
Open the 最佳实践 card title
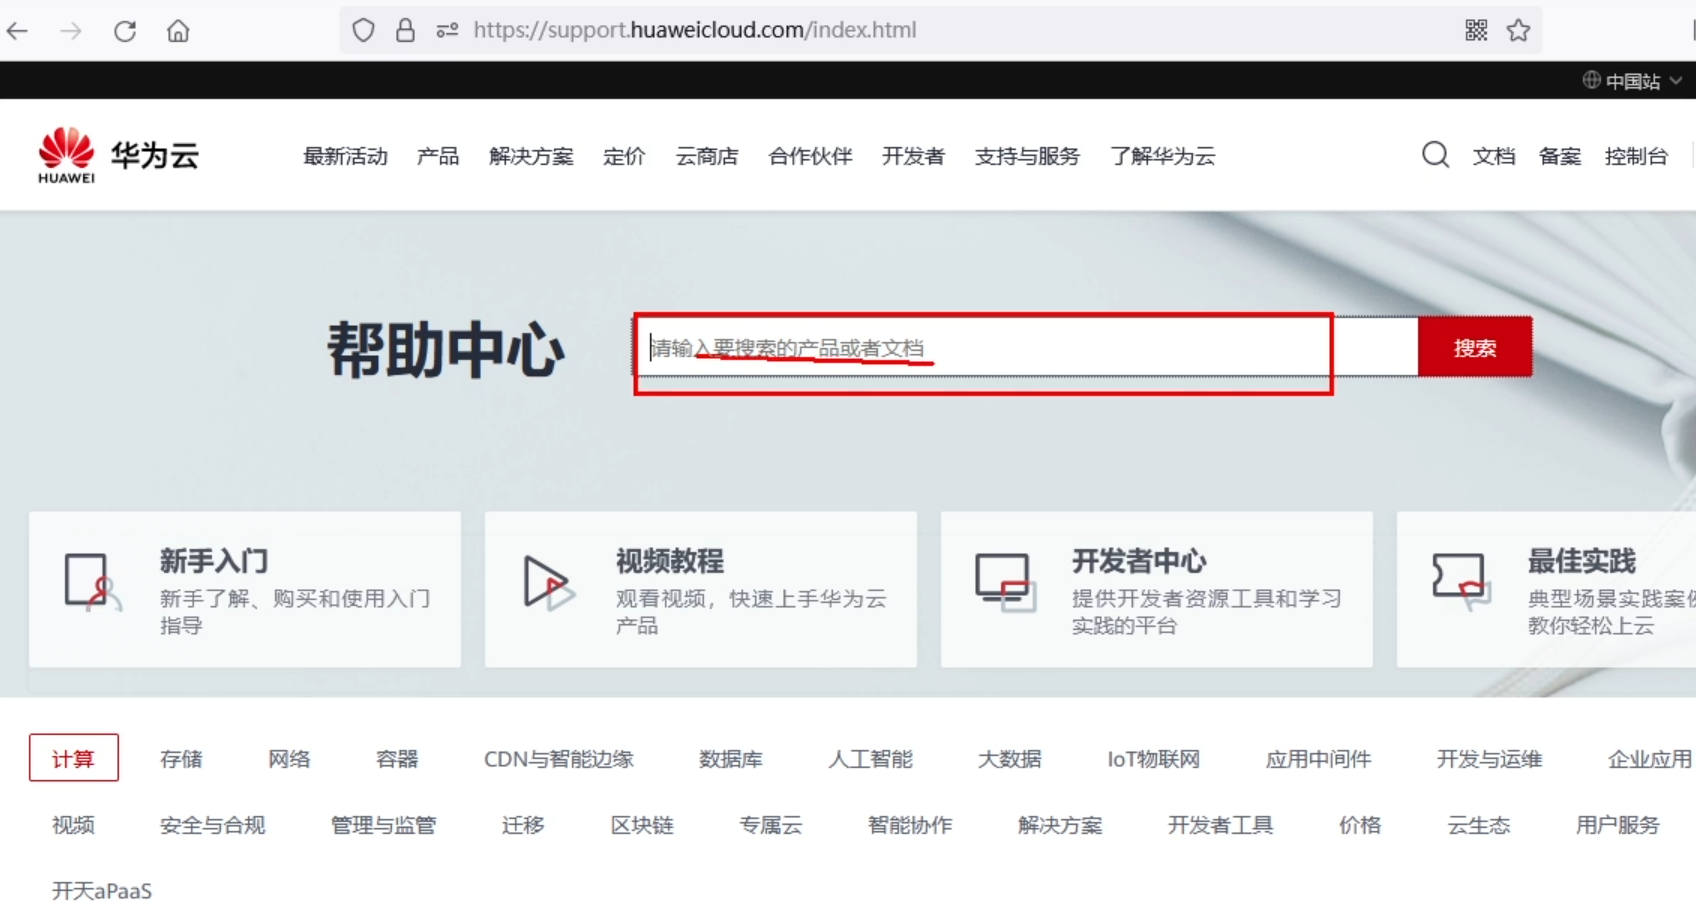(1582, 561)
